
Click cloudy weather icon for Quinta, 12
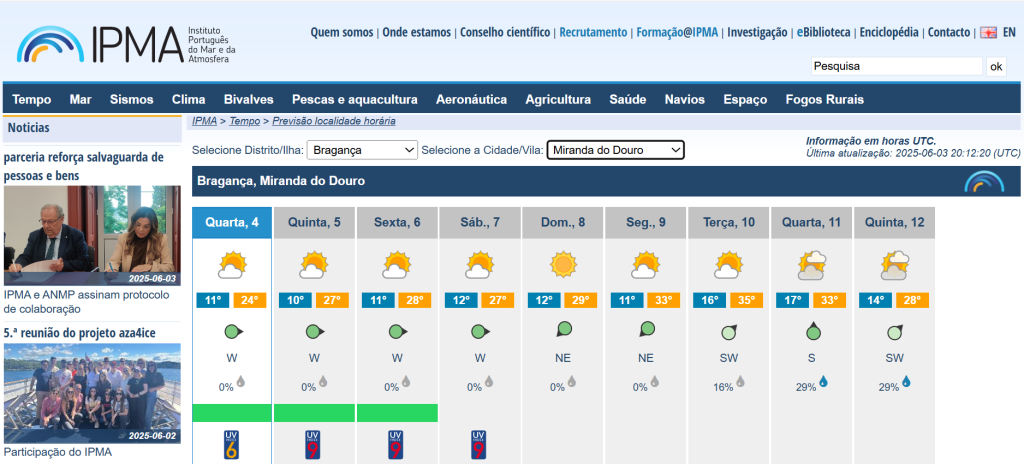(895, 265)
